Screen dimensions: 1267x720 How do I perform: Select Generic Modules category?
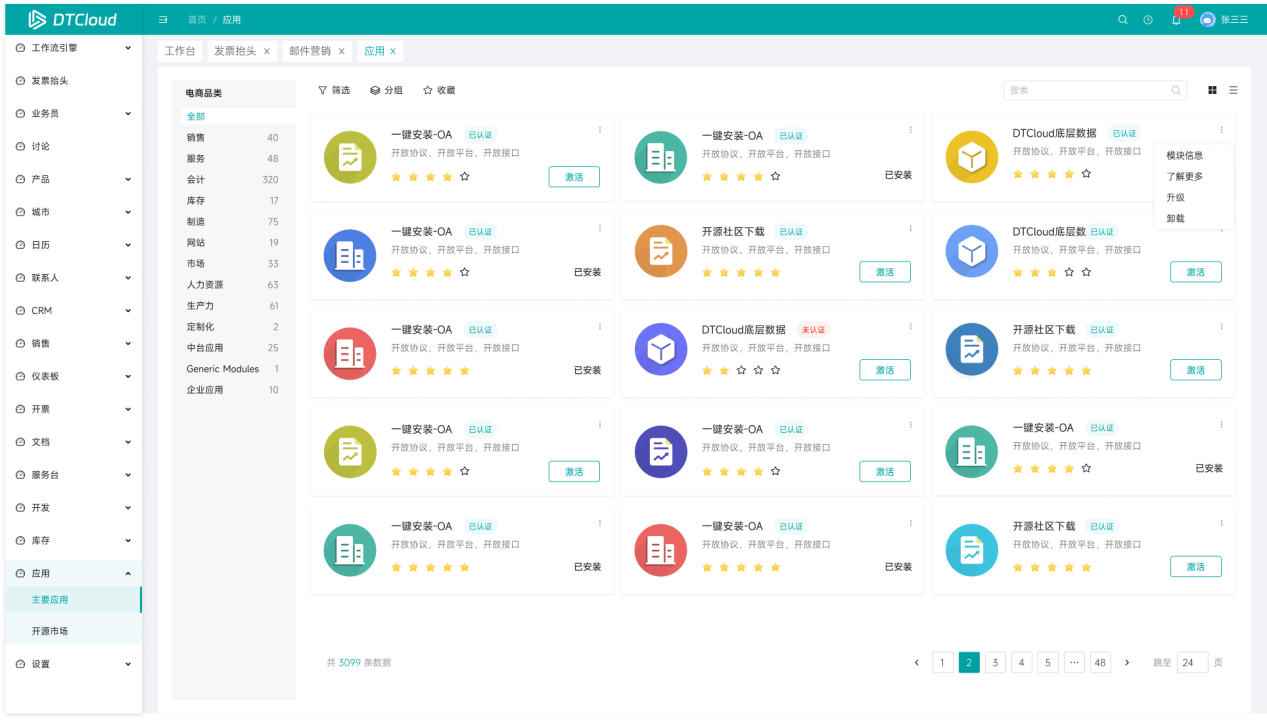[234, 369]
